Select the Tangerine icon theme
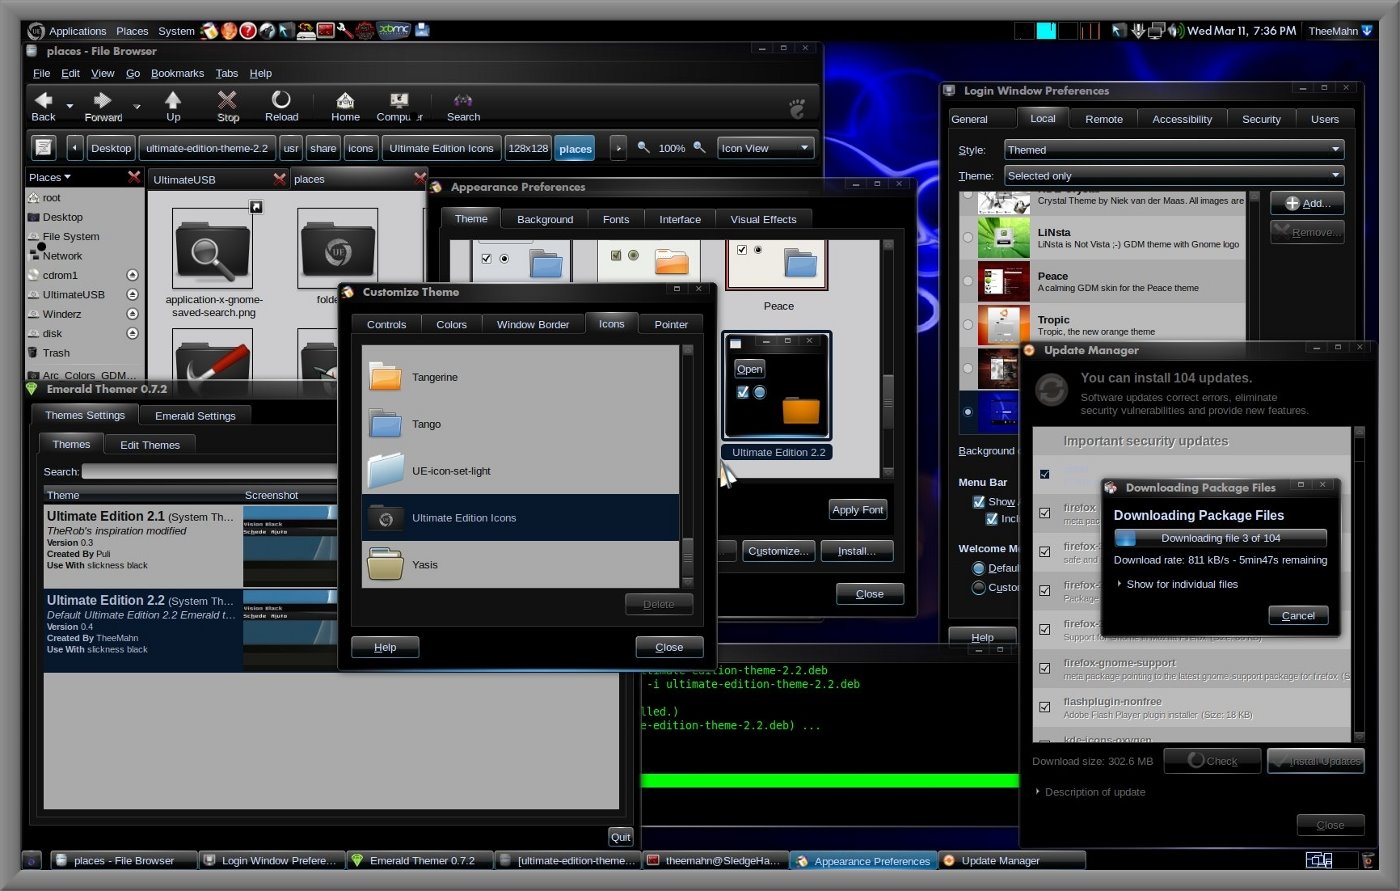The width and height of the screenshot is (1400, 891). 520,377
